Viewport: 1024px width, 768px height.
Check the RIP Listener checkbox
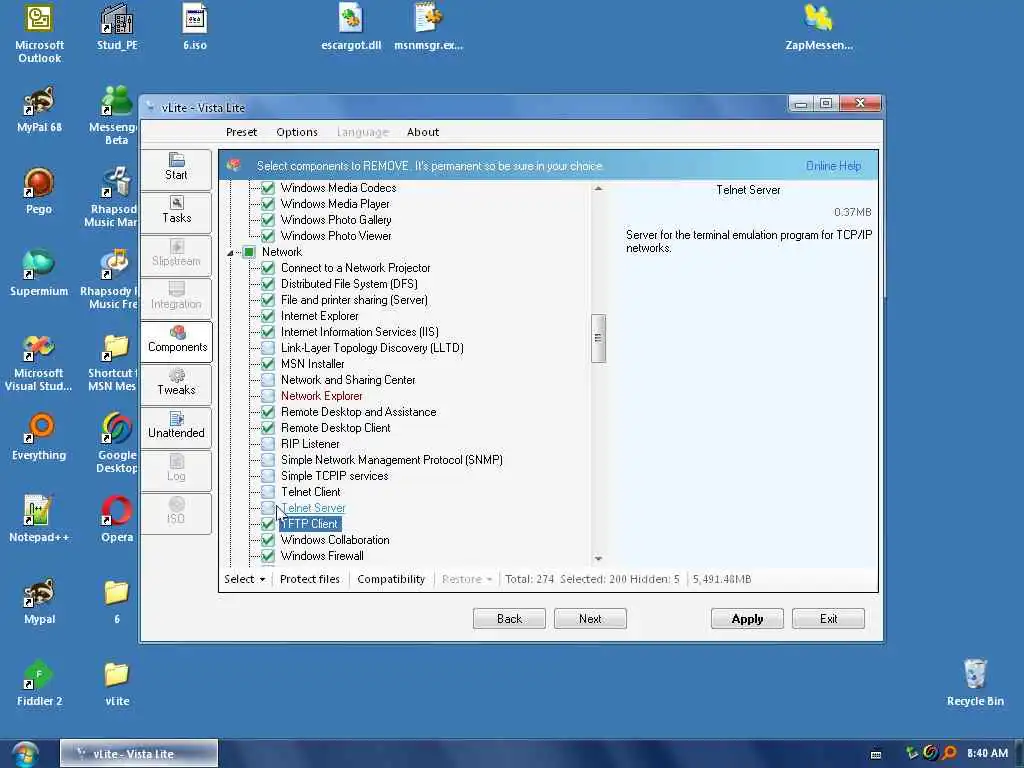tap(268, 444)
